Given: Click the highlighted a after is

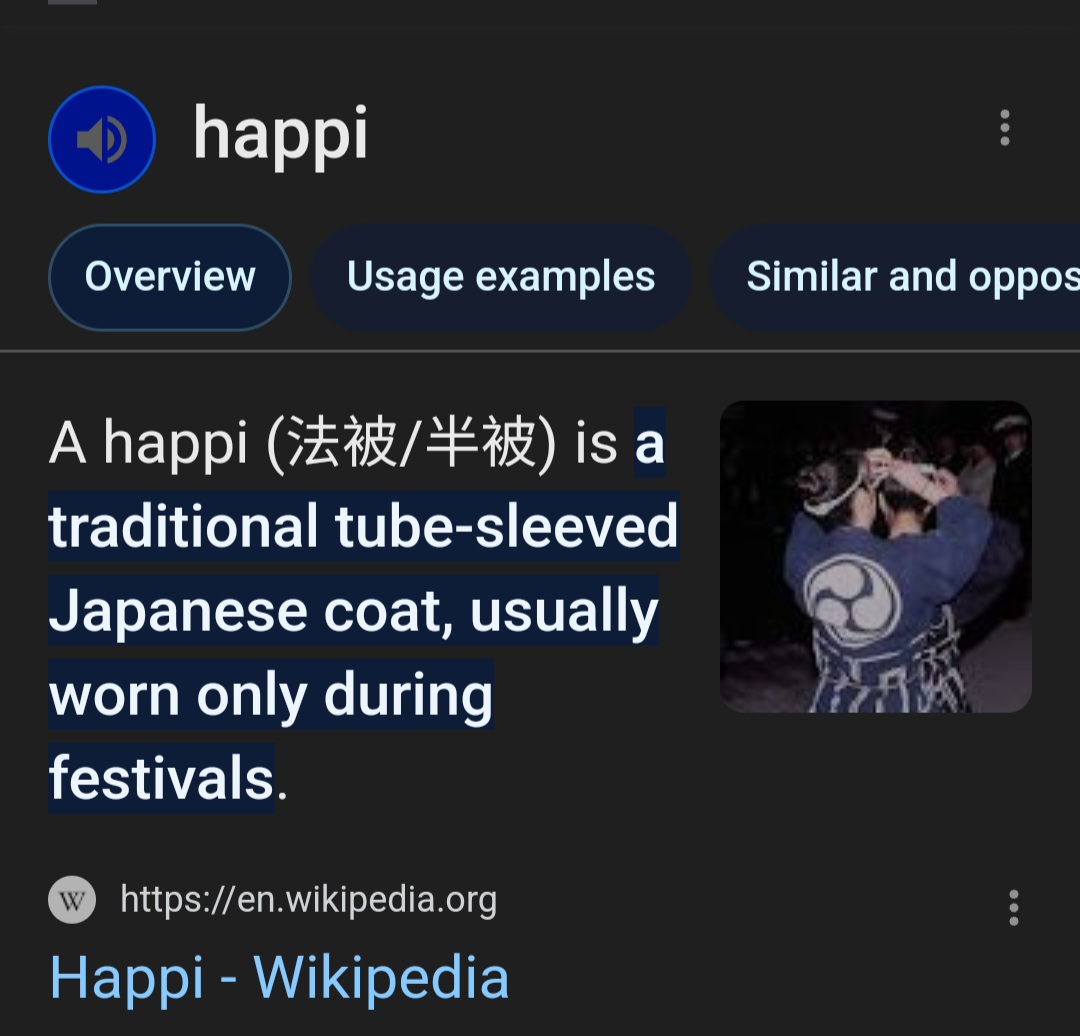Looking at the screenshot, I should (x=650, y=443).
